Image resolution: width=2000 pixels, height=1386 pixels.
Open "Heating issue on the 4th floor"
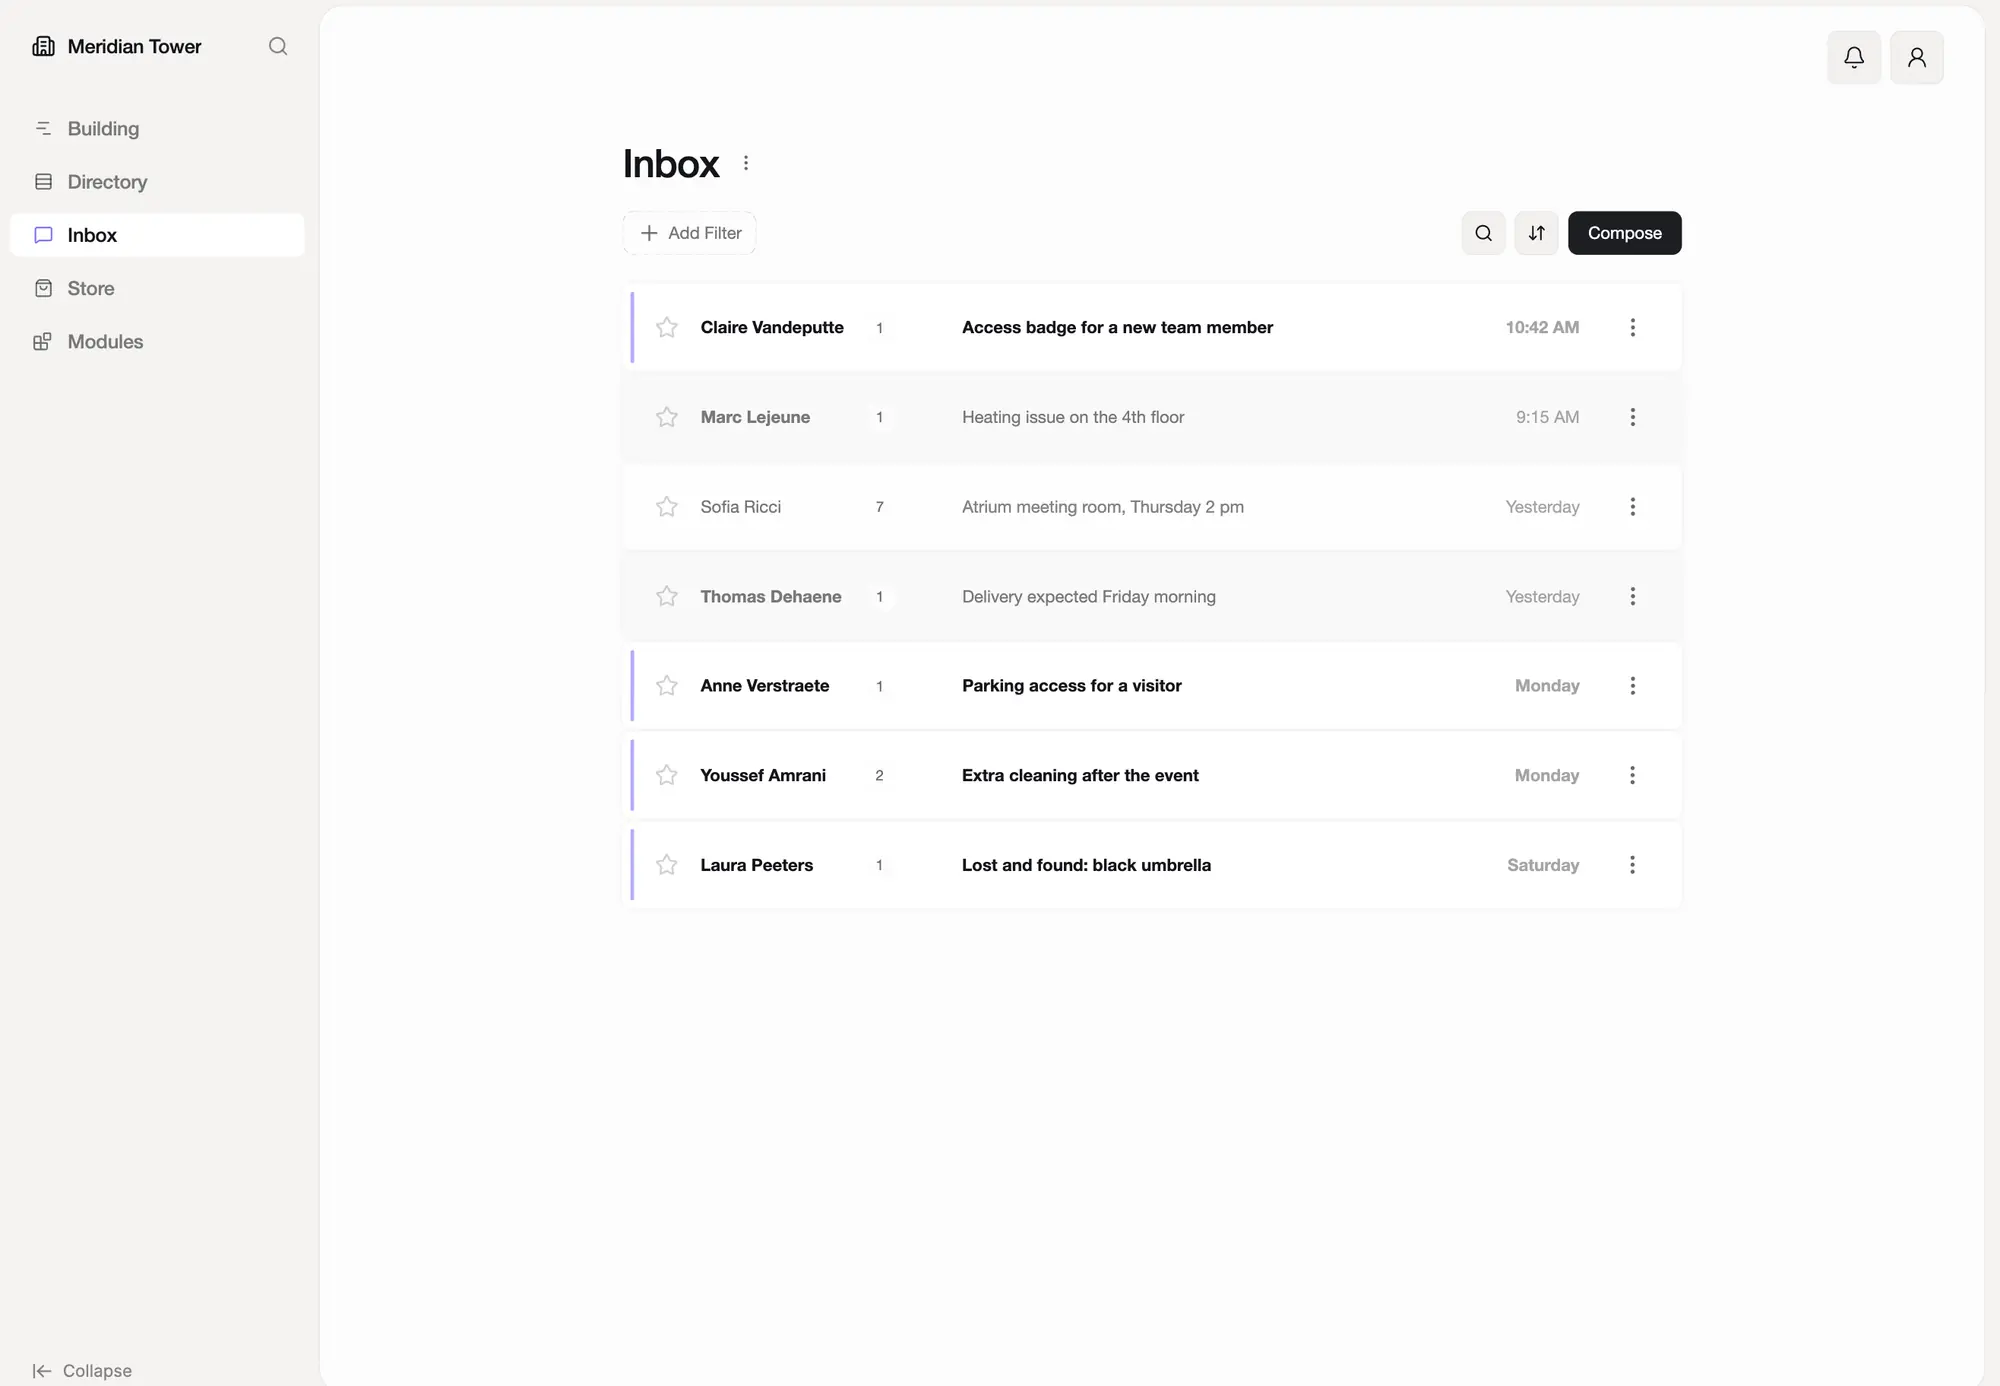click(1073, 417)
